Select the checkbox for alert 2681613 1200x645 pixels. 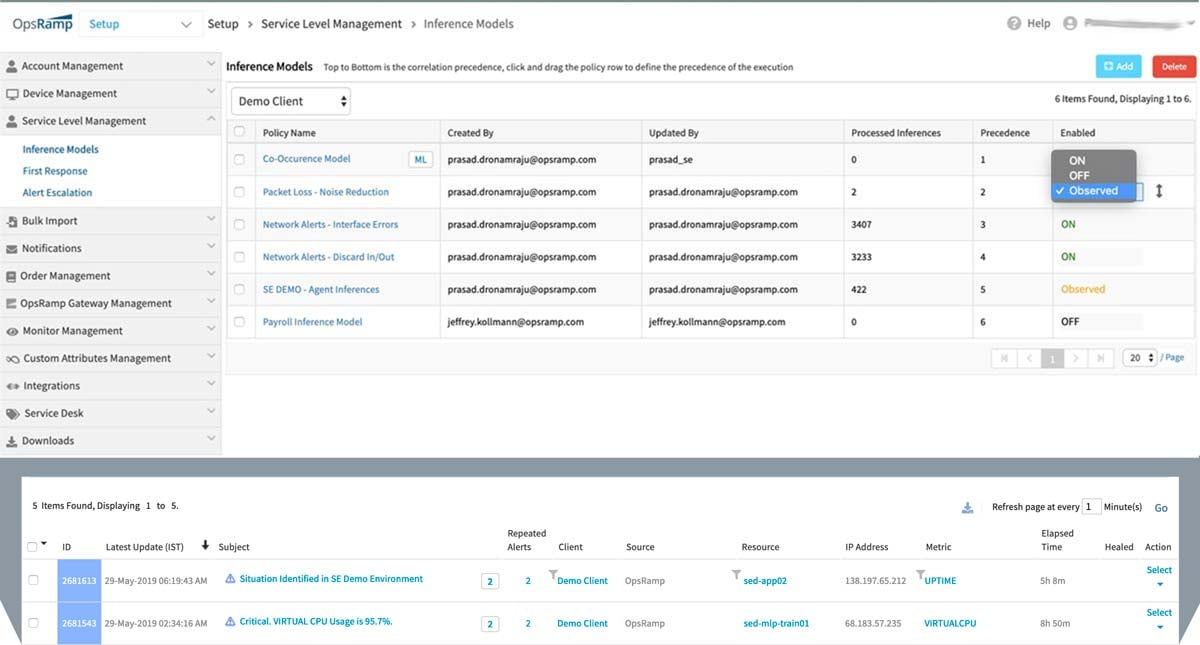34,580
